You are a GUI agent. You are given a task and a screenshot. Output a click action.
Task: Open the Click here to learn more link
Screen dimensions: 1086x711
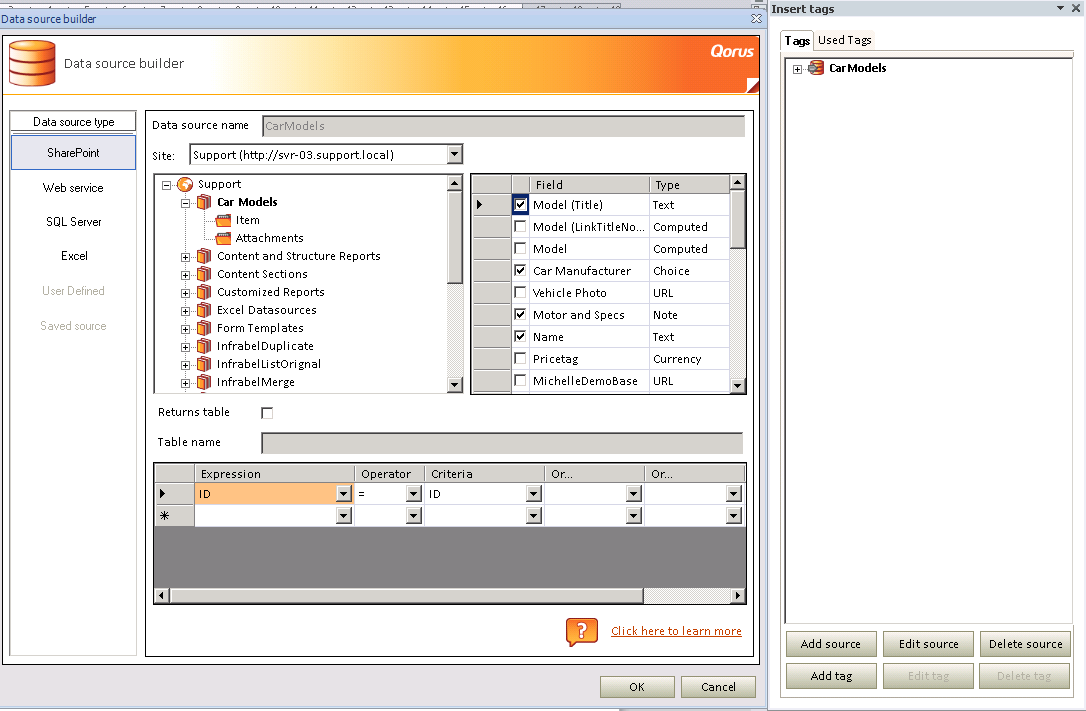(676, 631)
